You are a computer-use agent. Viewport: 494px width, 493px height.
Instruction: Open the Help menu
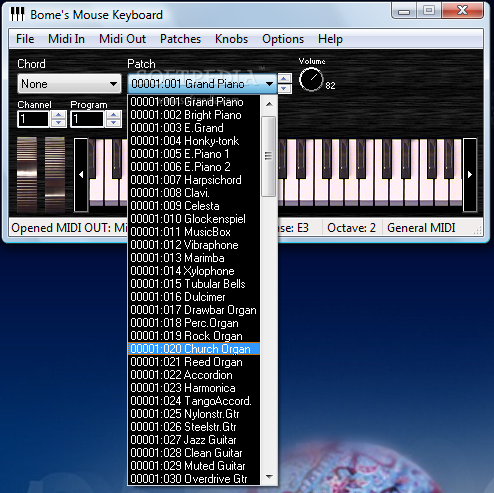[x=330, y=39]
